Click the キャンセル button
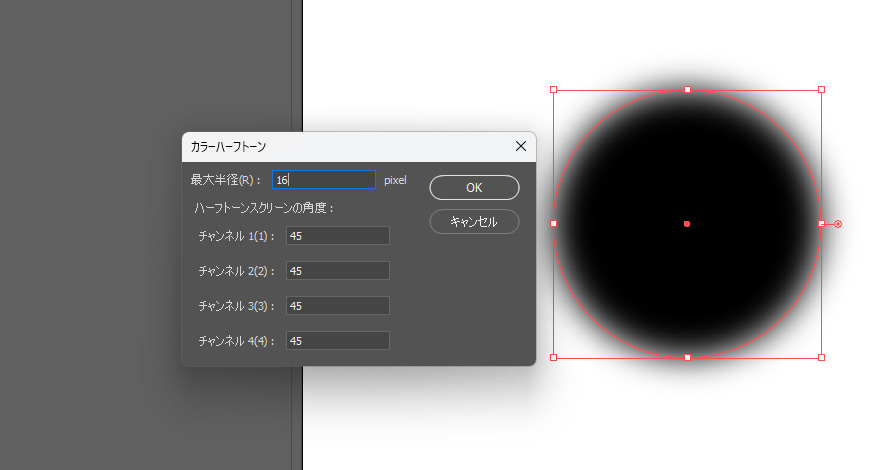The image size is (870, 470). click(474, 222)
